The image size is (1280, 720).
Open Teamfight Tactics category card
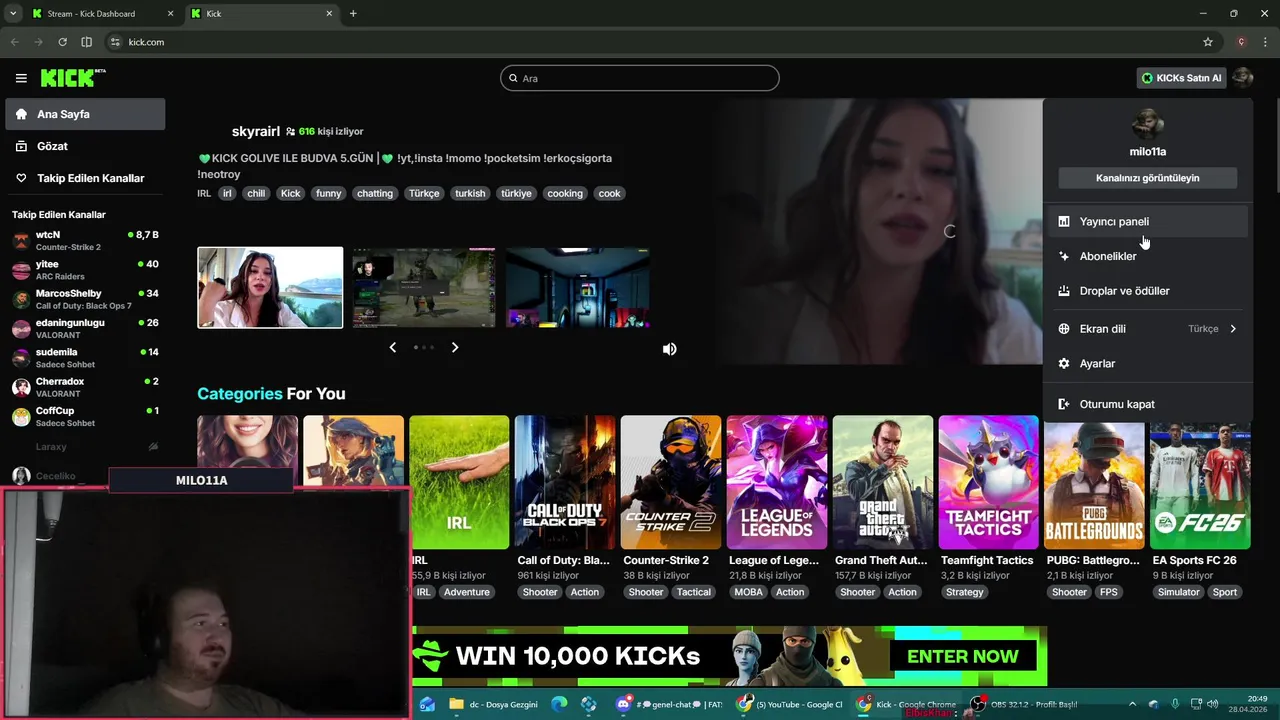(x=989, y=483)
